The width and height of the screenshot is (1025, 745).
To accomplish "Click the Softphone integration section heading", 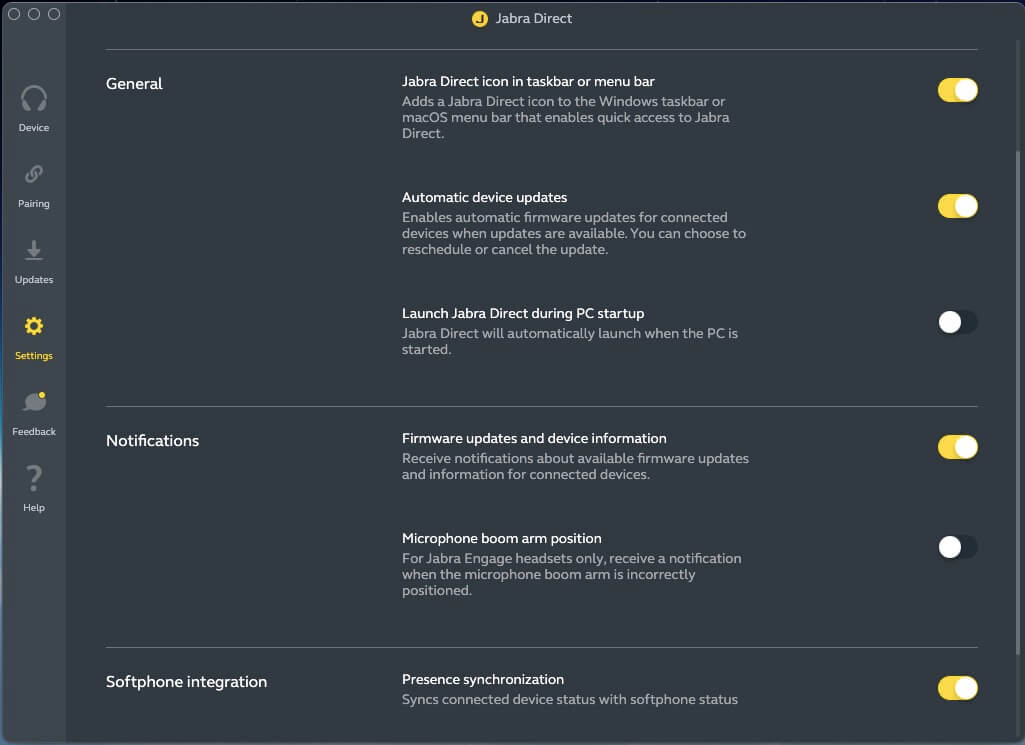I will pyautogui.click(x=186, y=682).
